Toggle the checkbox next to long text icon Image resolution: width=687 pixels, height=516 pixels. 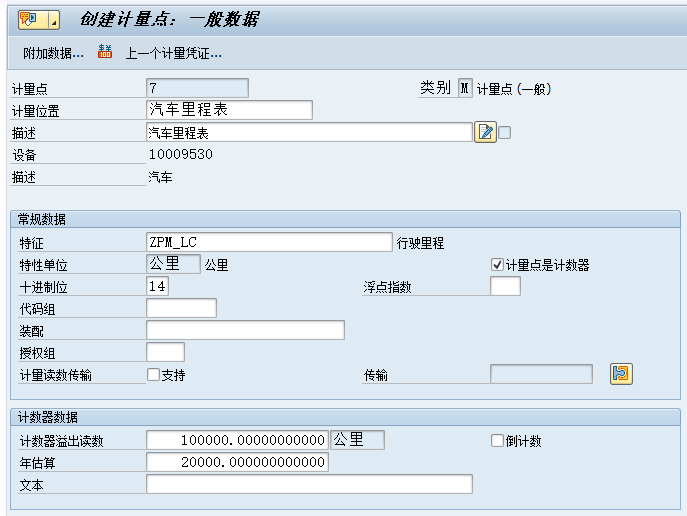[505, 132]
